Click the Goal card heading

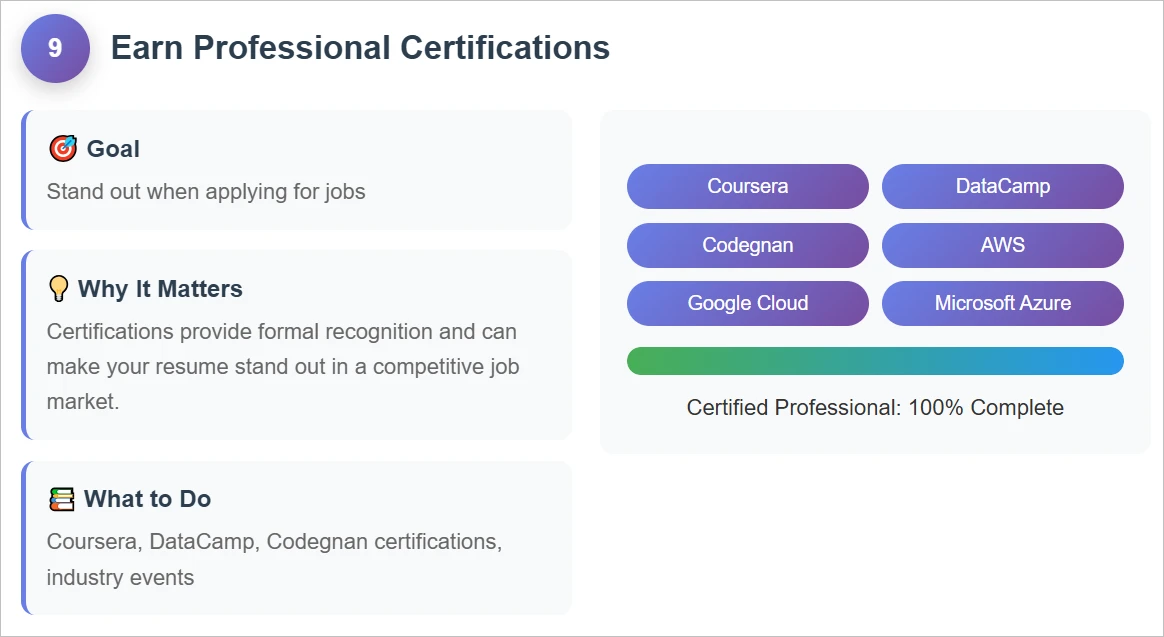(113, 148)
